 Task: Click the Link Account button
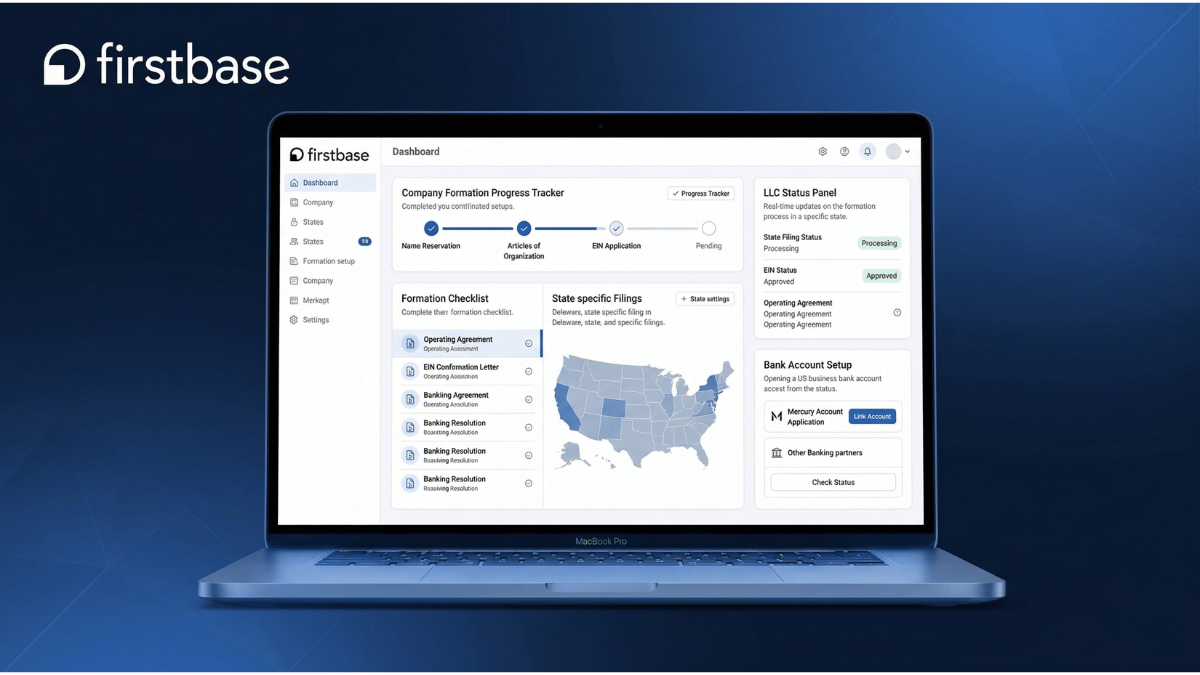click(x=872, y=416)
